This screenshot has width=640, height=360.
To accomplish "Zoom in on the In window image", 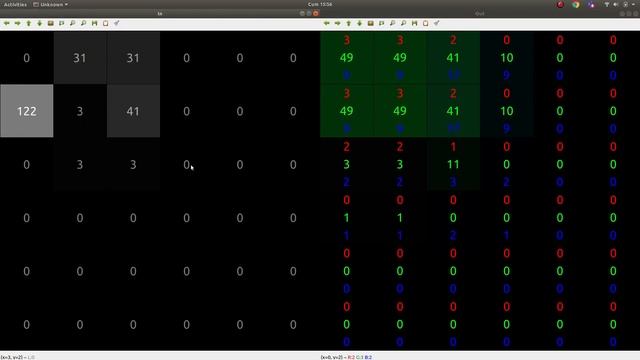I will pos(73,23).
